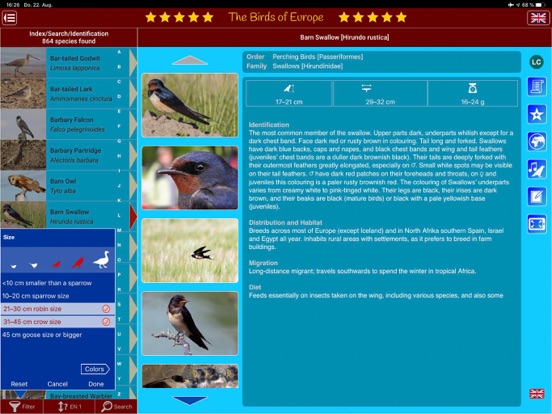The image size is (552, 414).
Task: Open the menu icon in the top-left corner
Action: (10, 18)
